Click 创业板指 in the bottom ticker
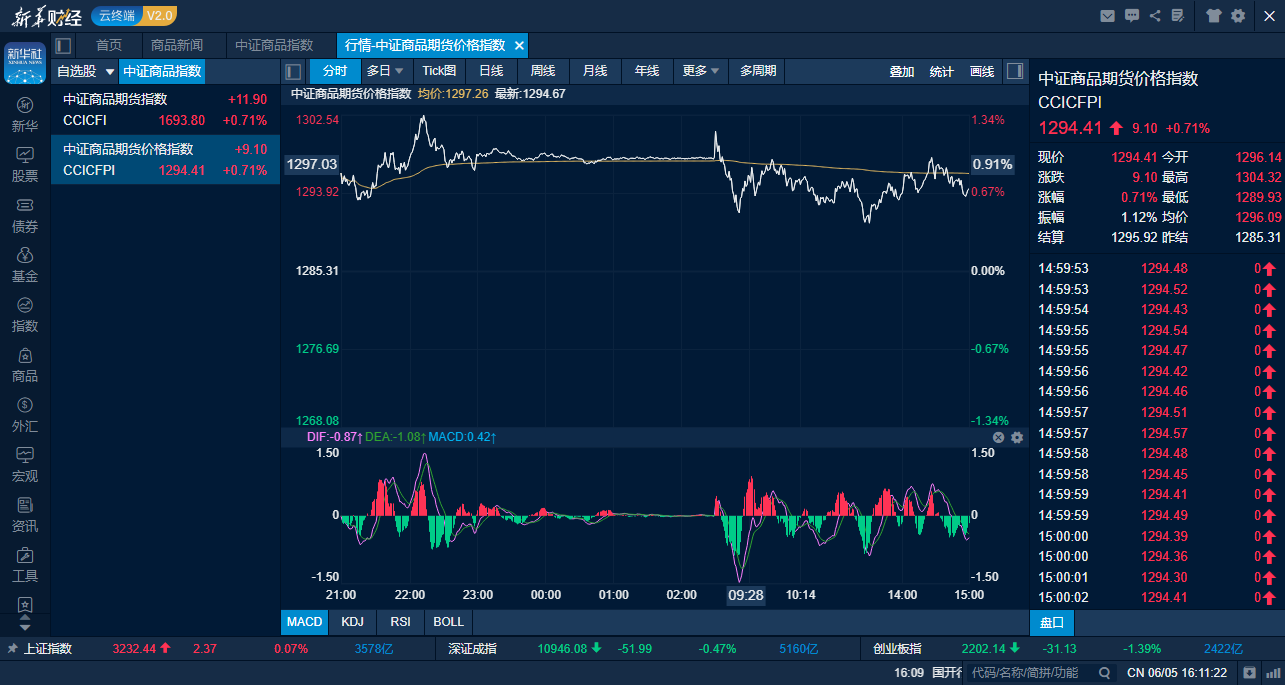The height and width of the screenshot is (685, 1285). click(x=897, y=648)
